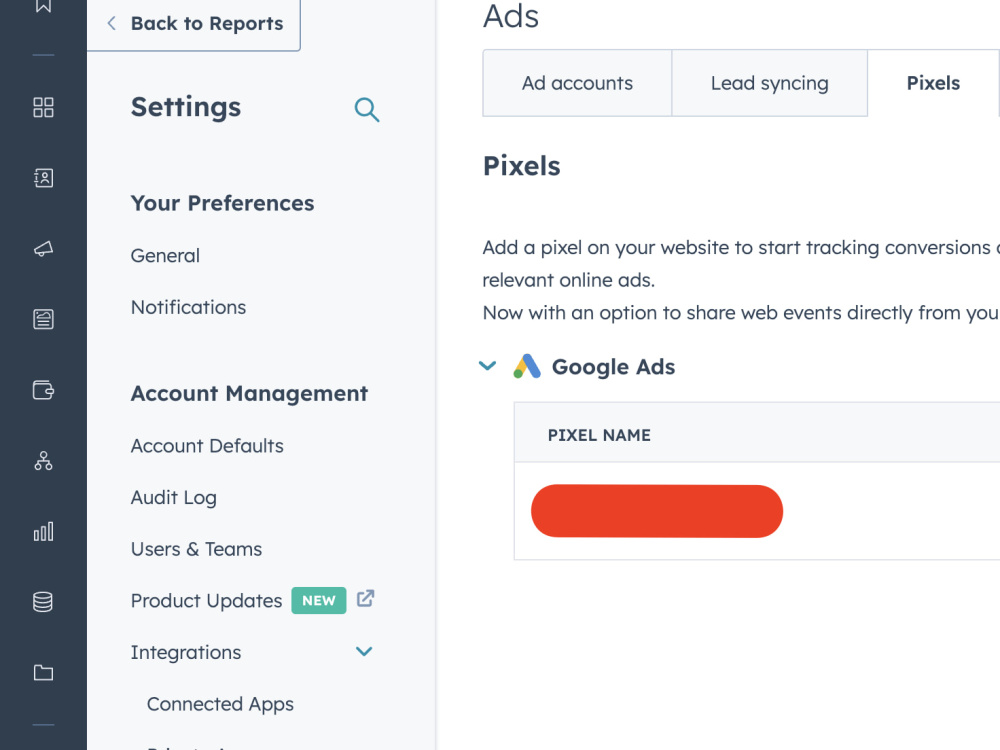Open the bookmarks icon in sidebar
The height and width of the screenshot is (750, 1000).
click(43, 6)
